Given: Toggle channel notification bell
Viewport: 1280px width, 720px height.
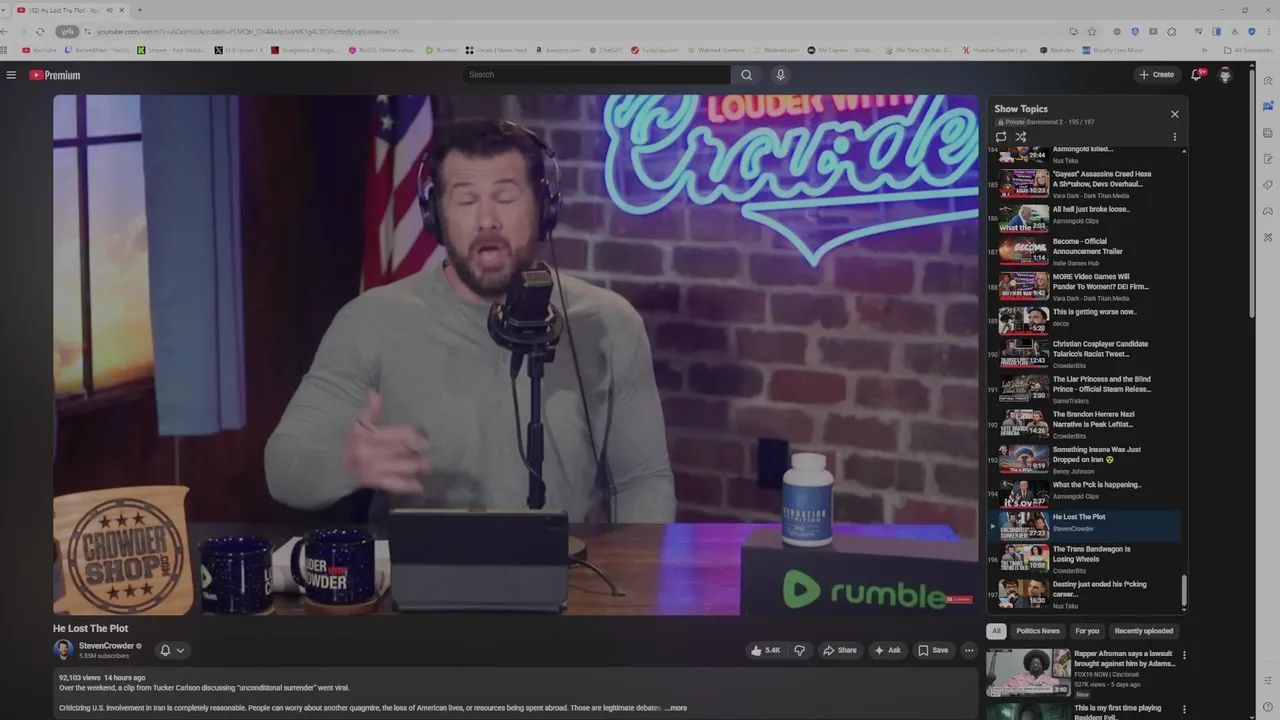Looking at the screenshot, I should 165,650.
